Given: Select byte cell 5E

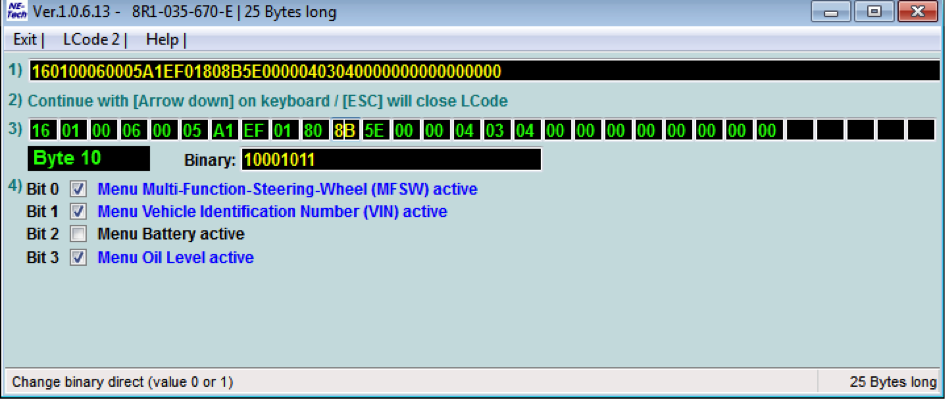Looking at the screenshot, I should (x=375, y=131).
